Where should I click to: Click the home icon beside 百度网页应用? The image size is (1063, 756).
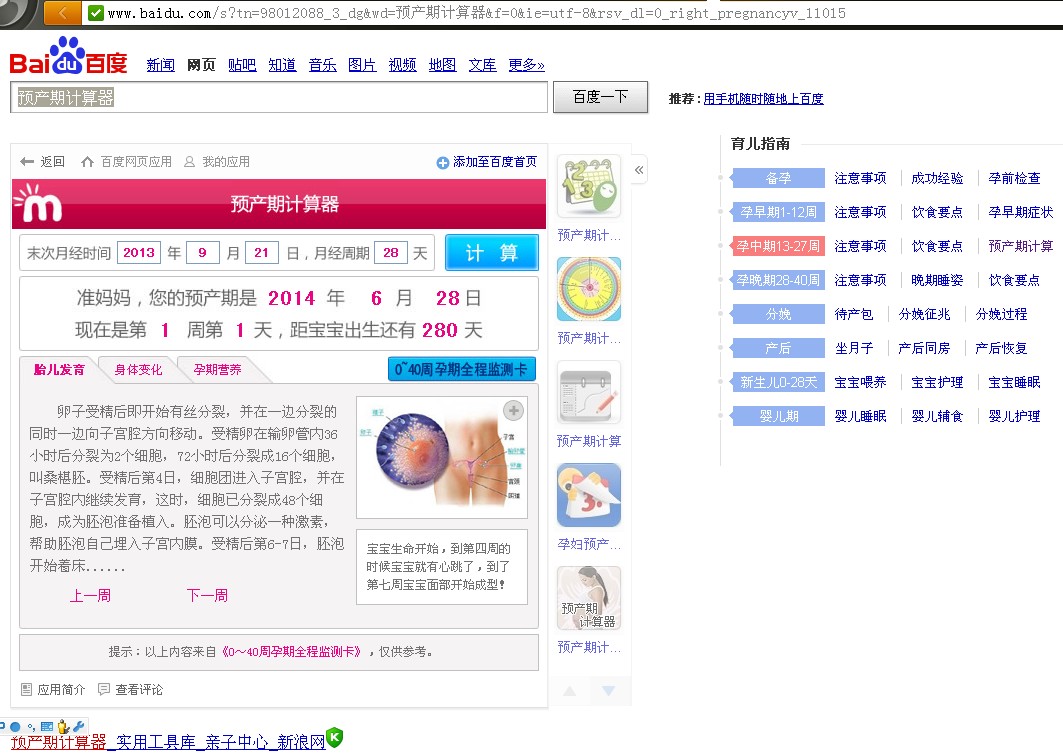pos(87,161)
